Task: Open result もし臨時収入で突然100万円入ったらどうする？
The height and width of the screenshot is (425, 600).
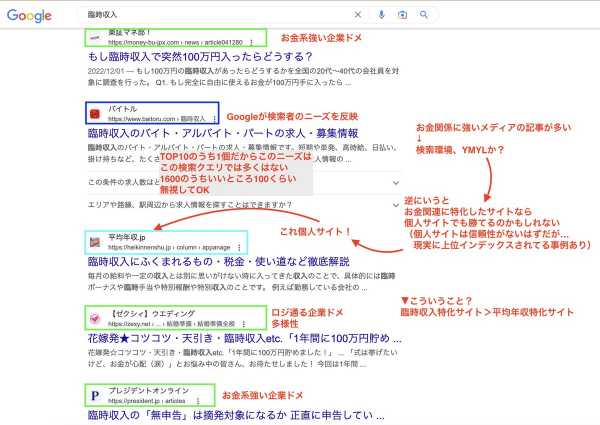Action: (x=200, y=57)
